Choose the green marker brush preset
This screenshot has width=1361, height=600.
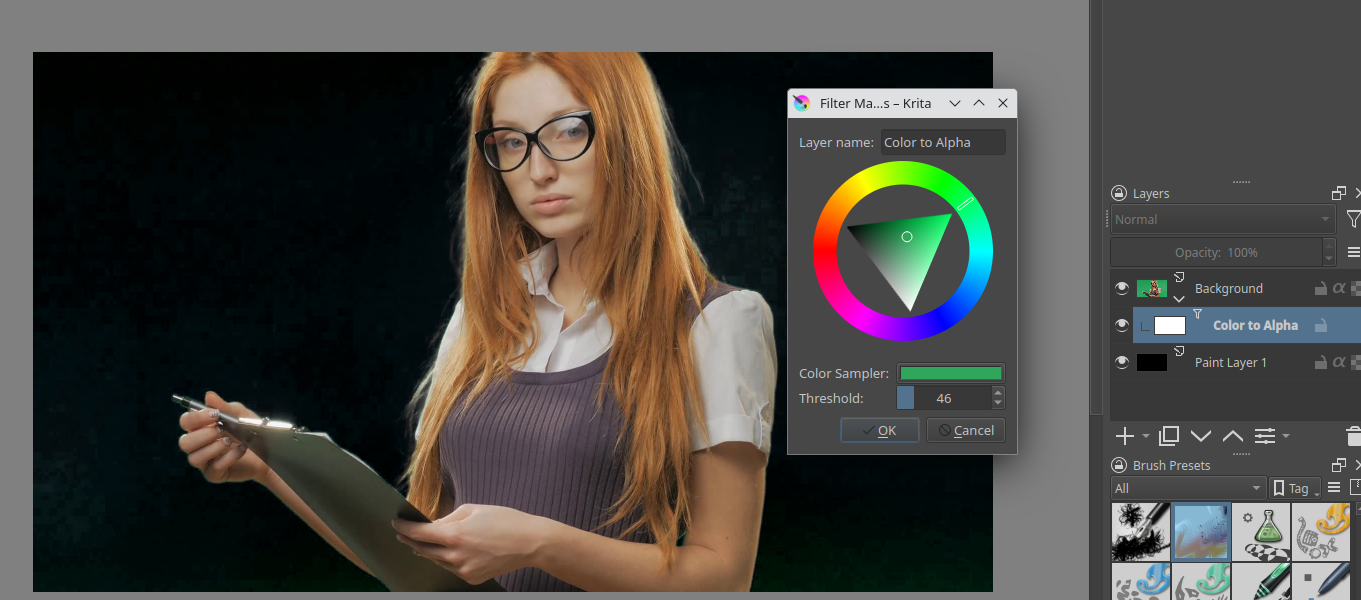point(1260,581)
